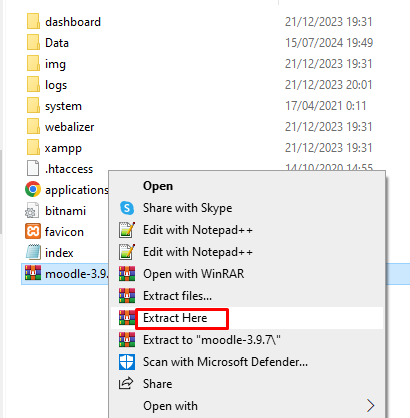The height and width of the screenshot is (418, 410).
Task: Click the Microsoft Defender shield icon
Action: (x=127, y=362)
